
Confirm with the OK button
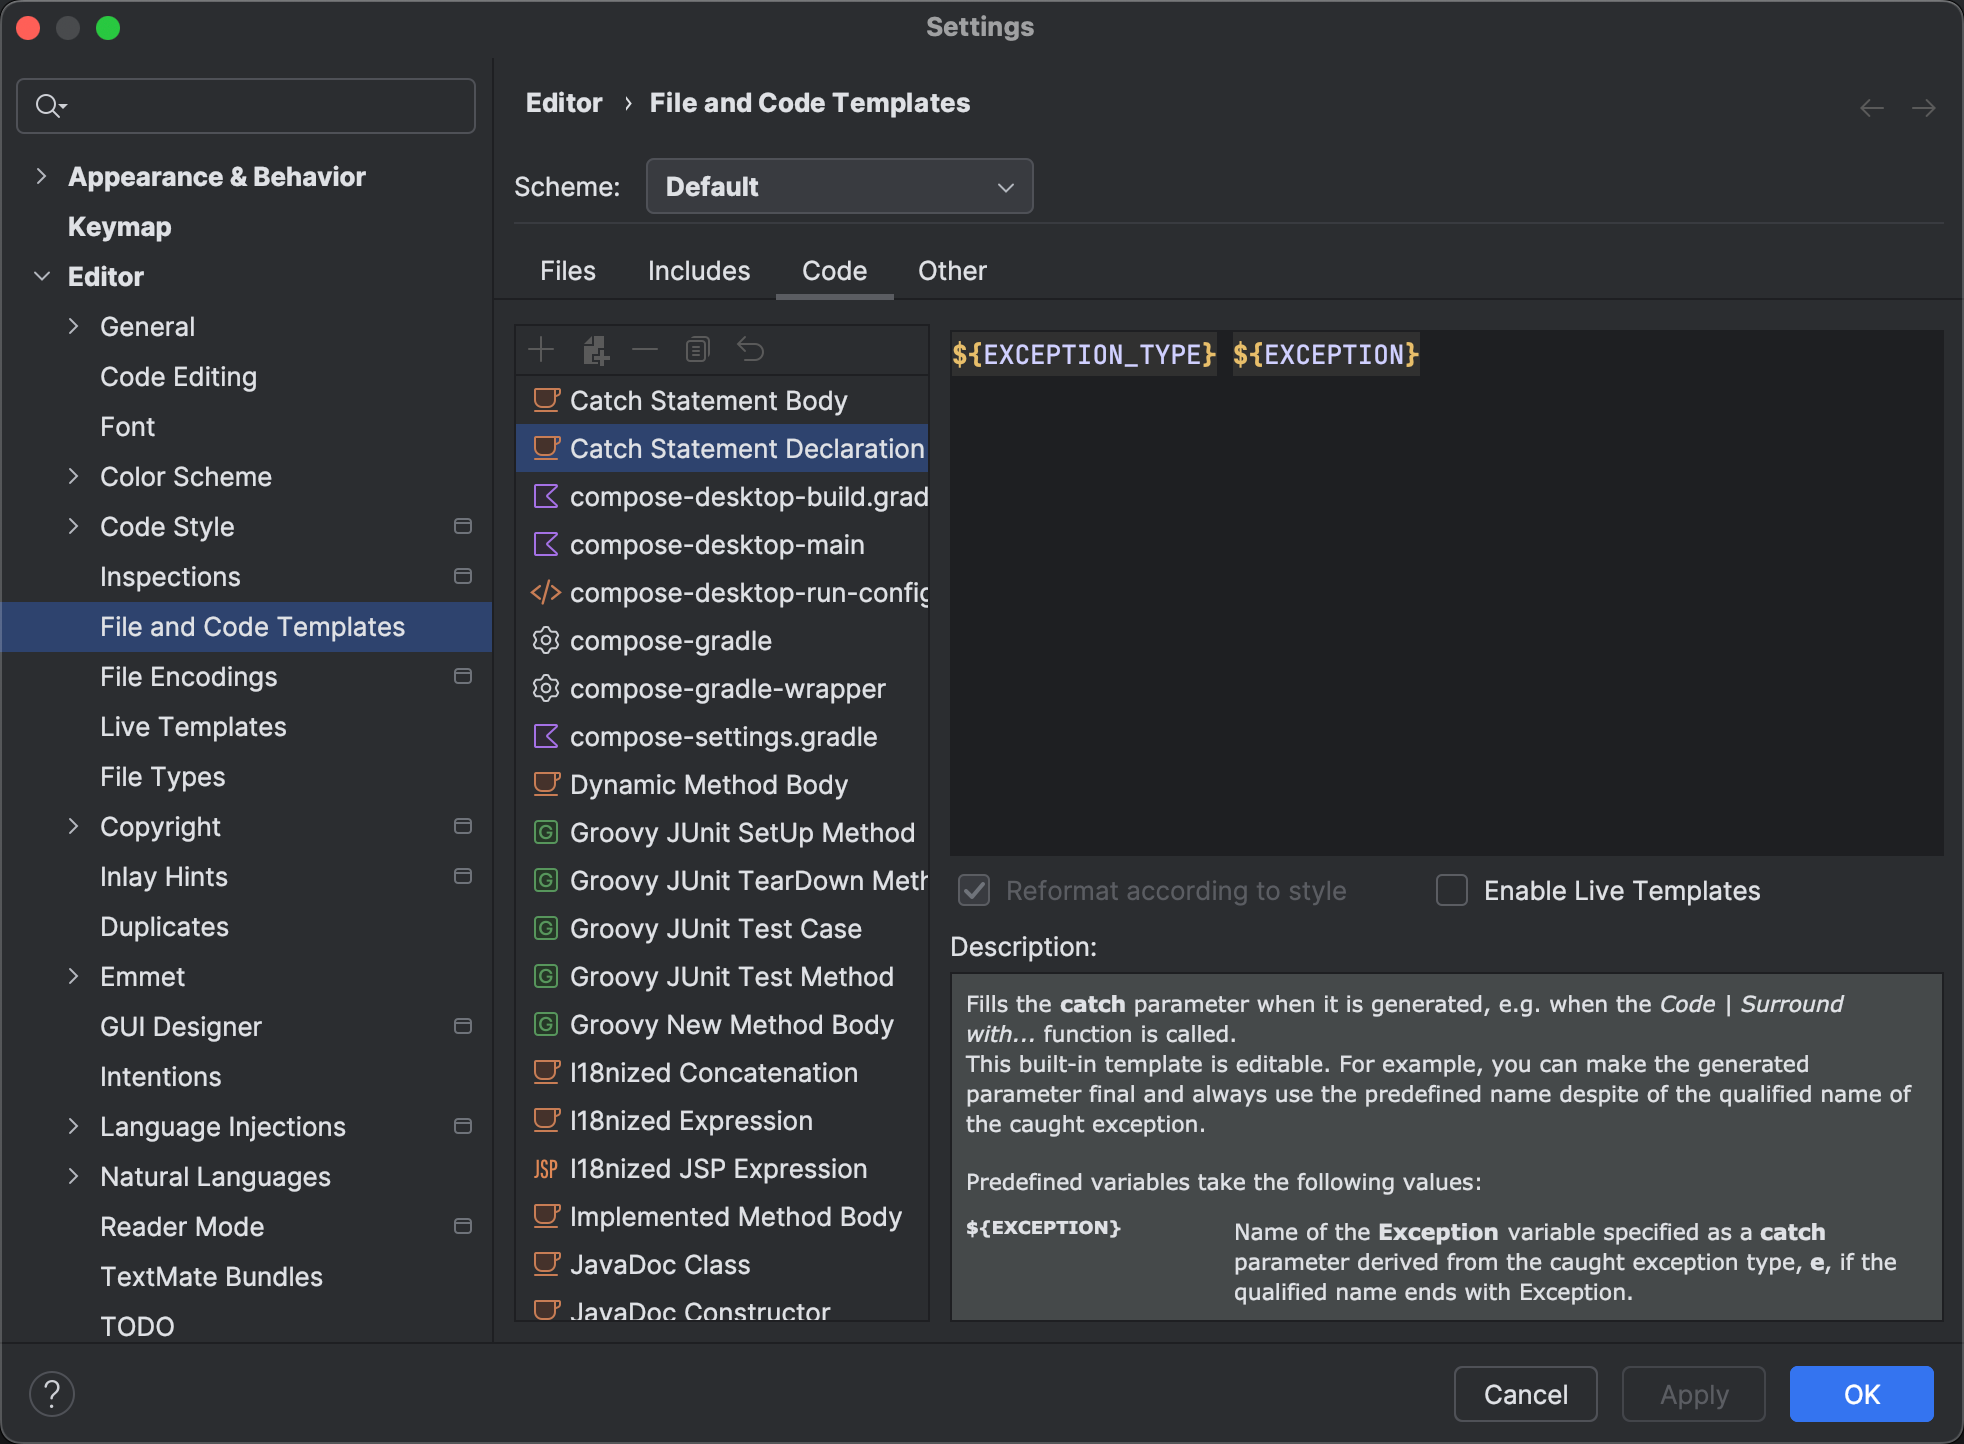pos(1861,1394)
